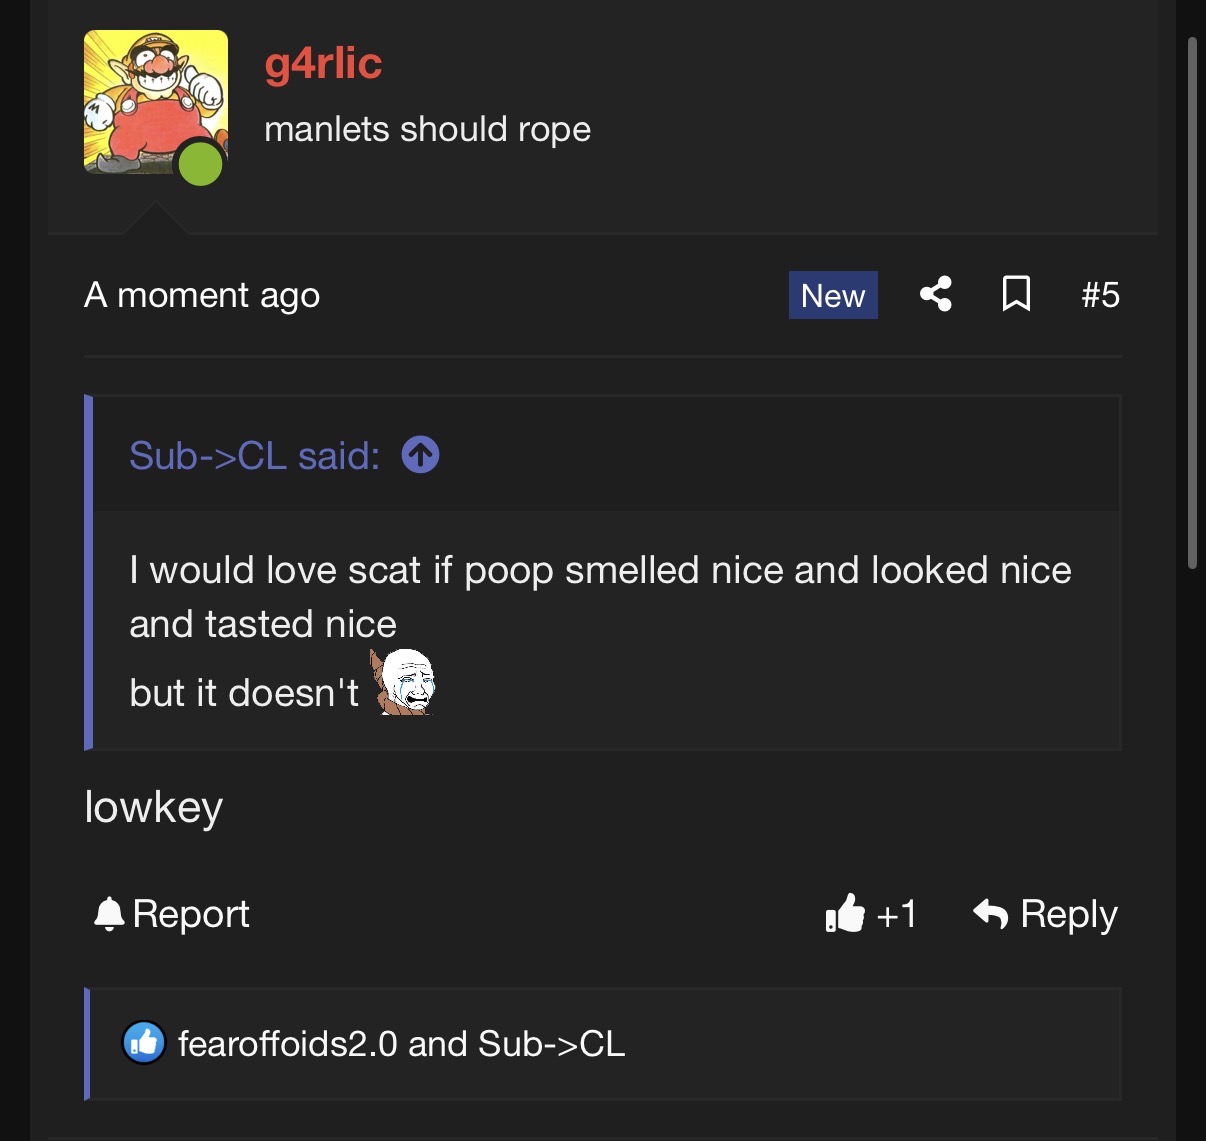1206x1141 pixels.
Task: Open the blue like reaction icon
Action: [x=144, y=1043]
